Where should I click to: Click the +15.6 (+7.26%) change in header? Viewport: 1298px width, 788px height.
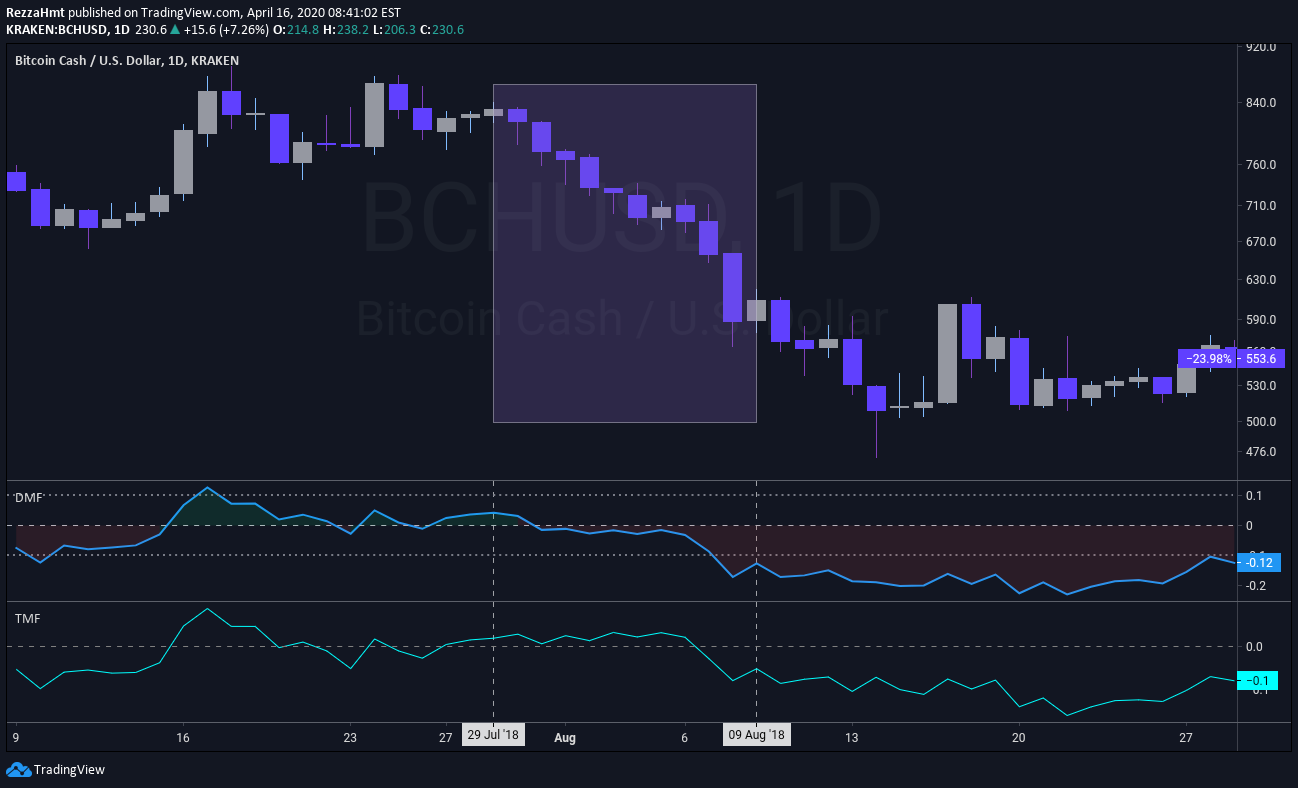227,30
